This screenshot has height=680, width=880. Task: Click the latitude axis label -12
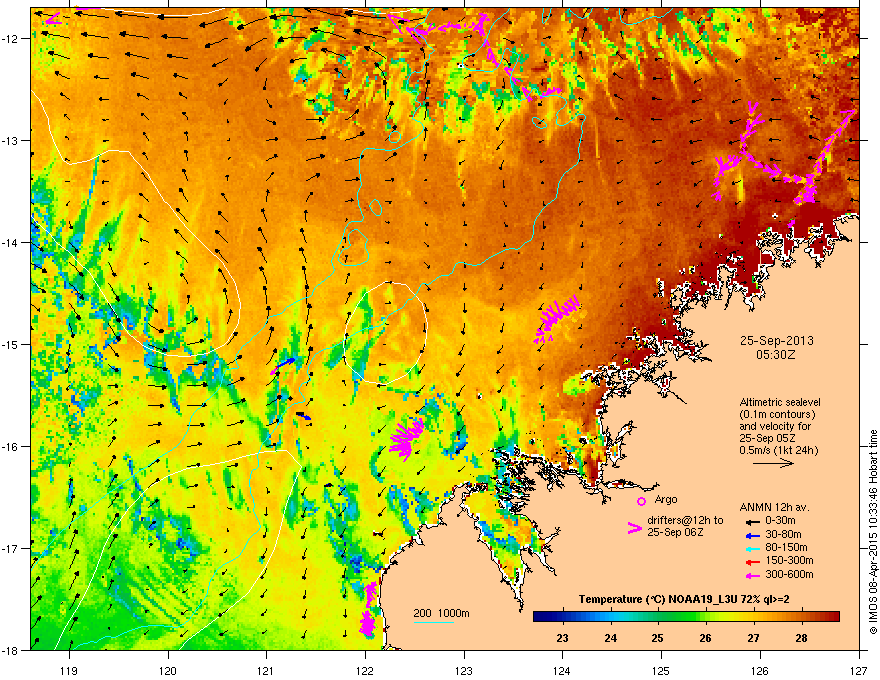[x=11, y=38]
